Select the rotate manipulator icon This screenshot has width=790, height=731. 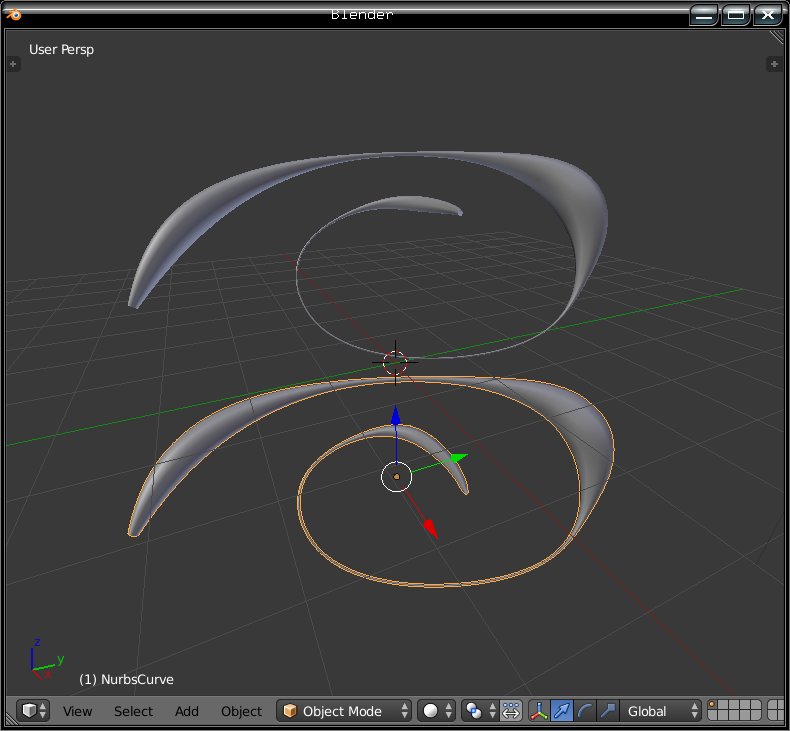pos(585,711)
